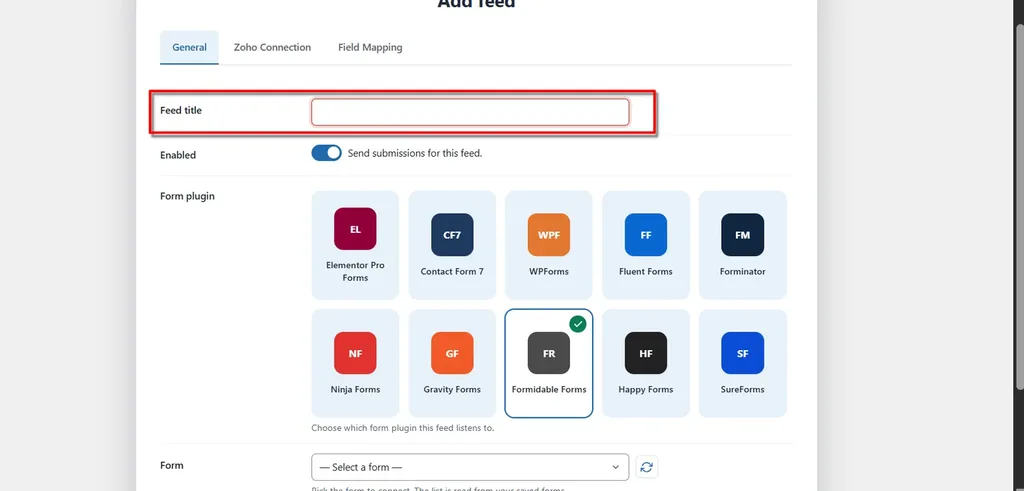Image resolution: width=1024 pixels, height=491 pixels.
Task: Click the 'SureForms' card label
Action: point(743,390)
